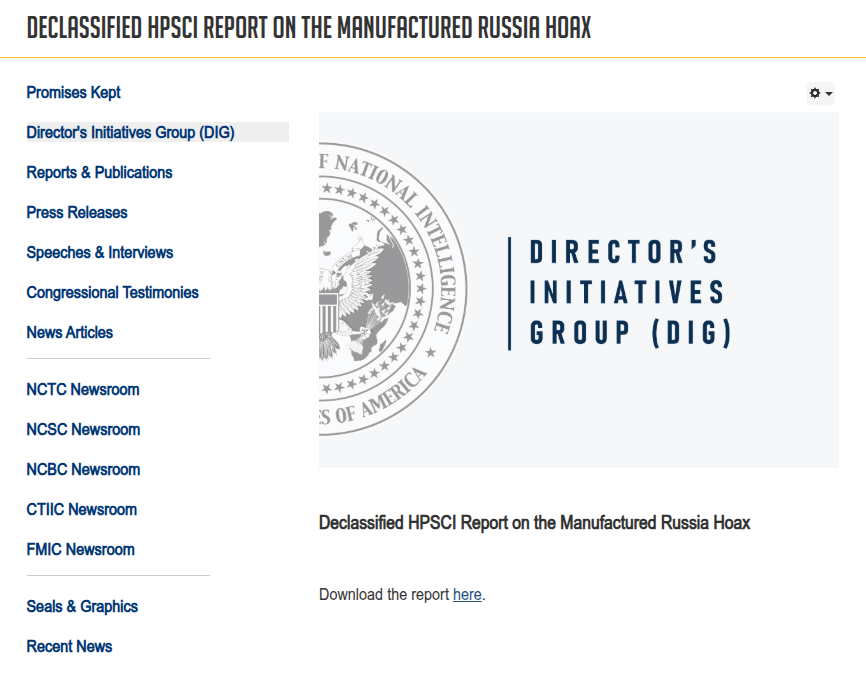The image size is (866, 674).
Task: View News Articles section
Action: (70, 333)
